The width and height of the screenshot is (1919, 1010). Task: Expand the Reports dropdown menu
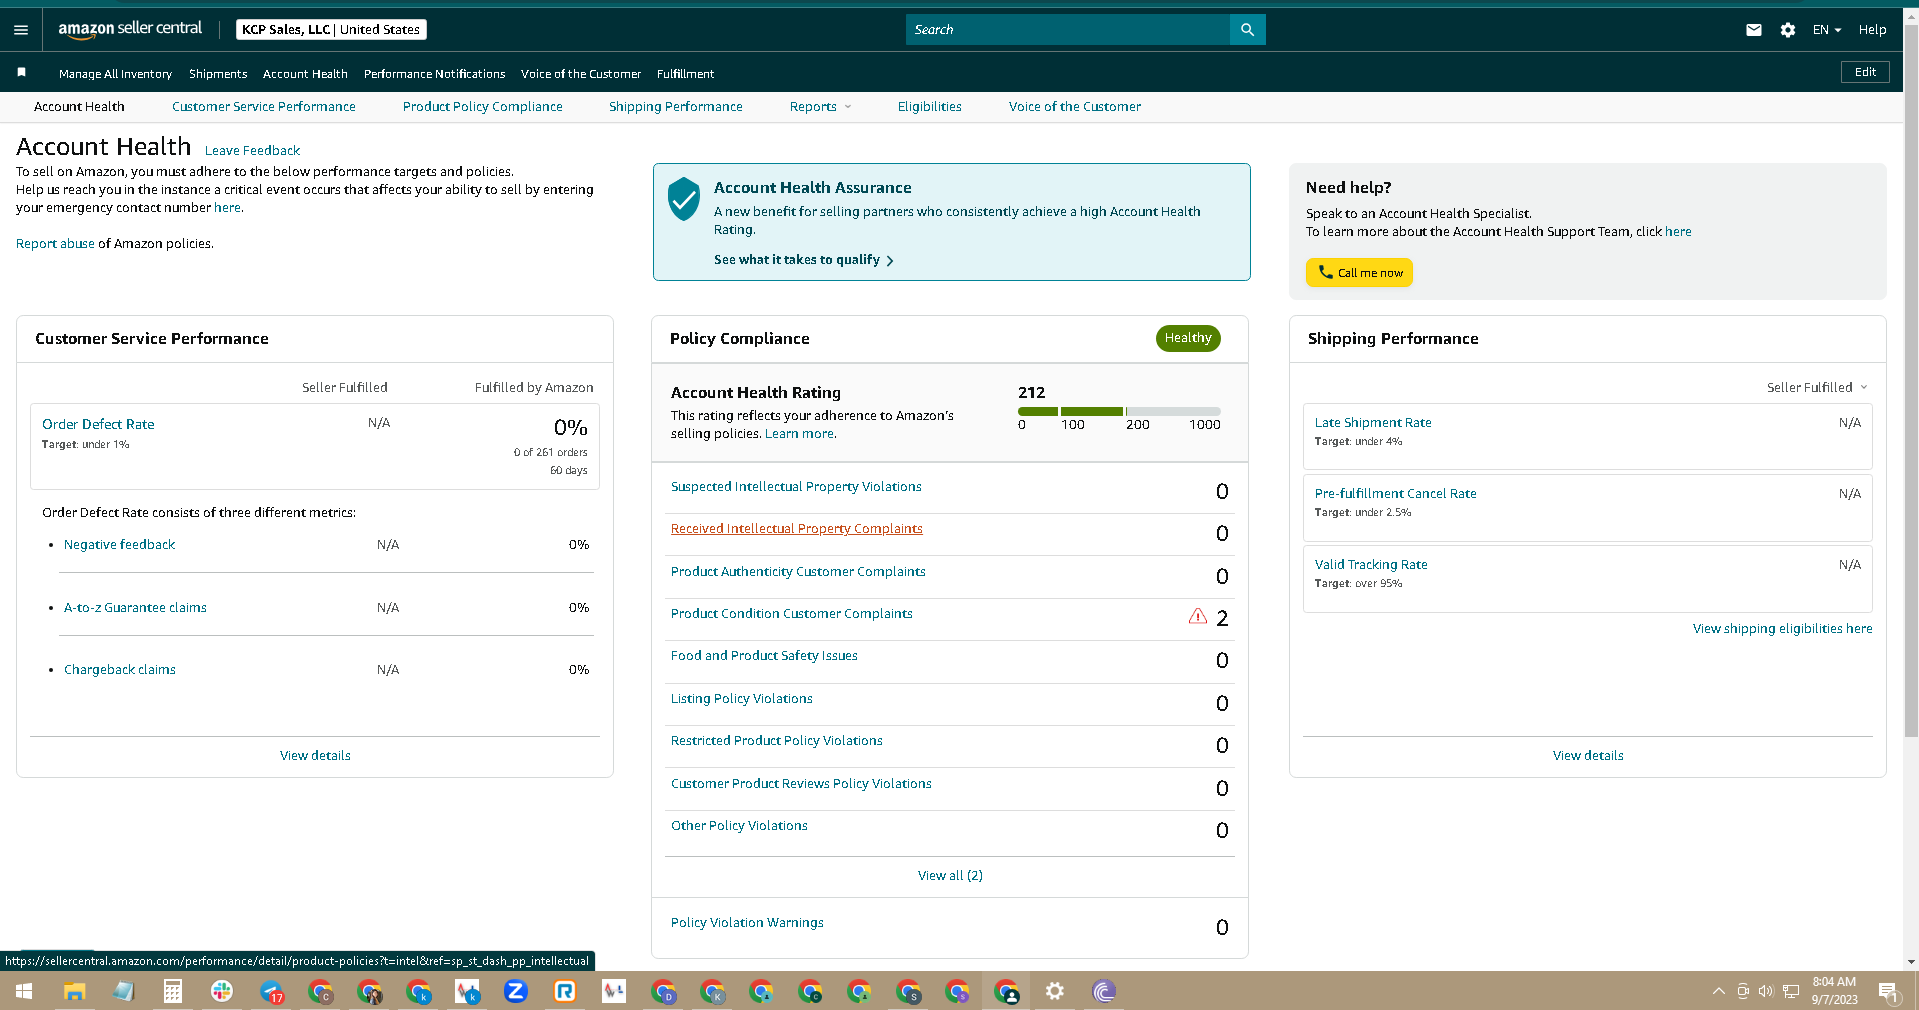point(820,107)
